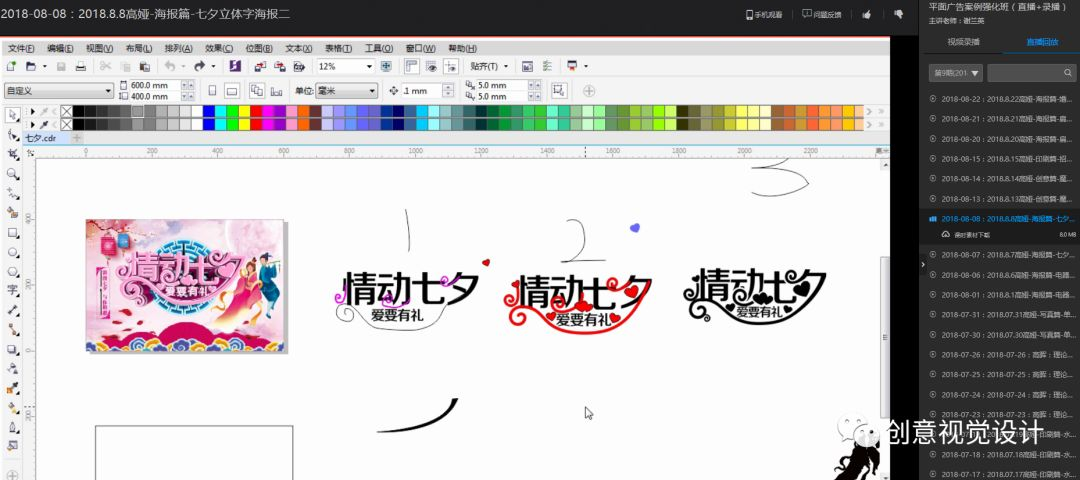This screenshot has height=480, width=1080.
Task: Redo action with forward arrow
Action: (x=200, y=66)
